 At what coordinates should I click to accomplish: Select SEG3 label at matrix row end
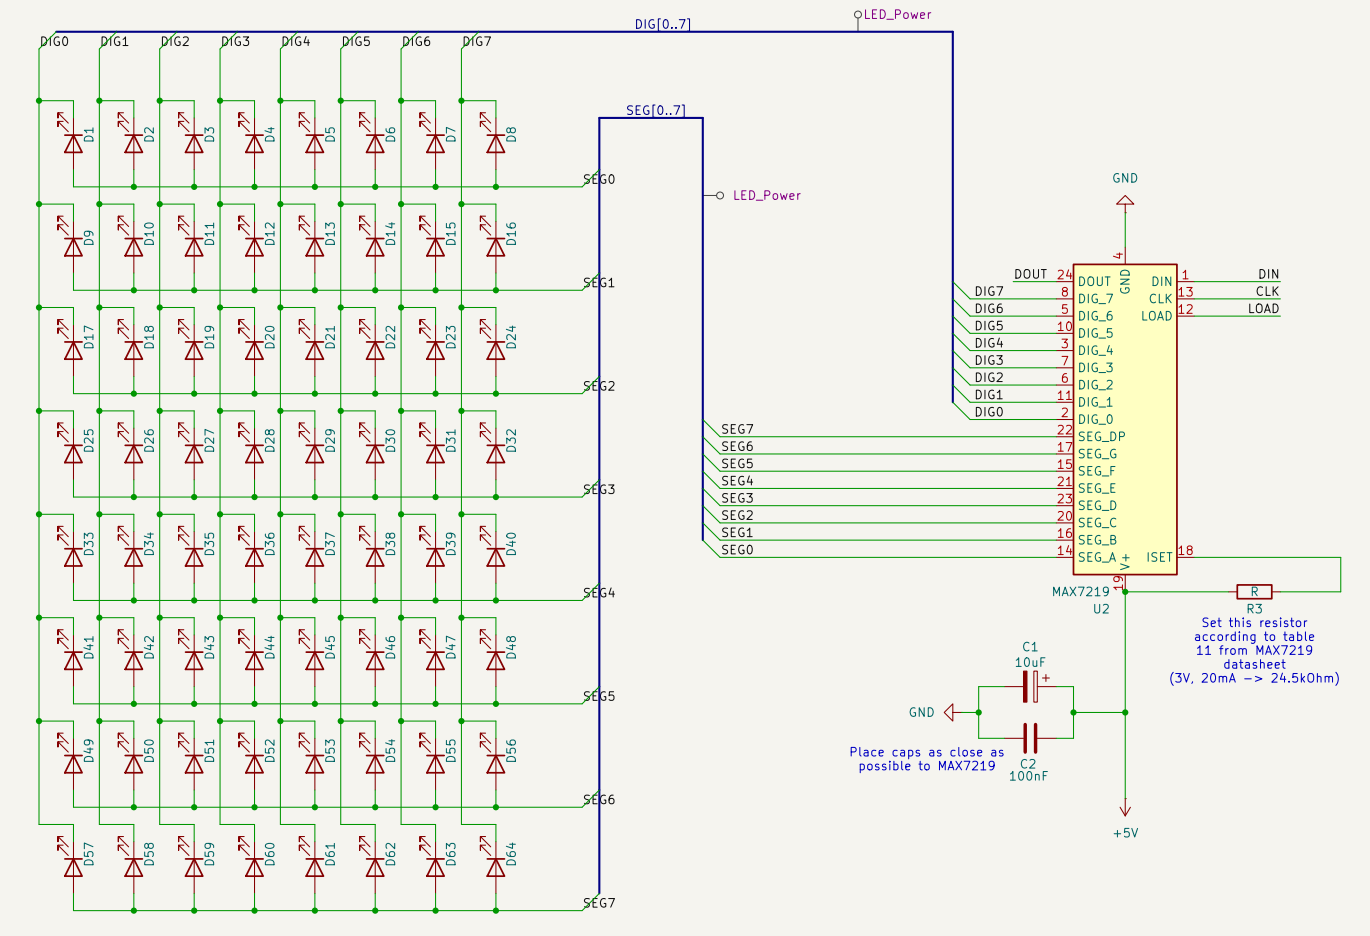tap(599, 489)
